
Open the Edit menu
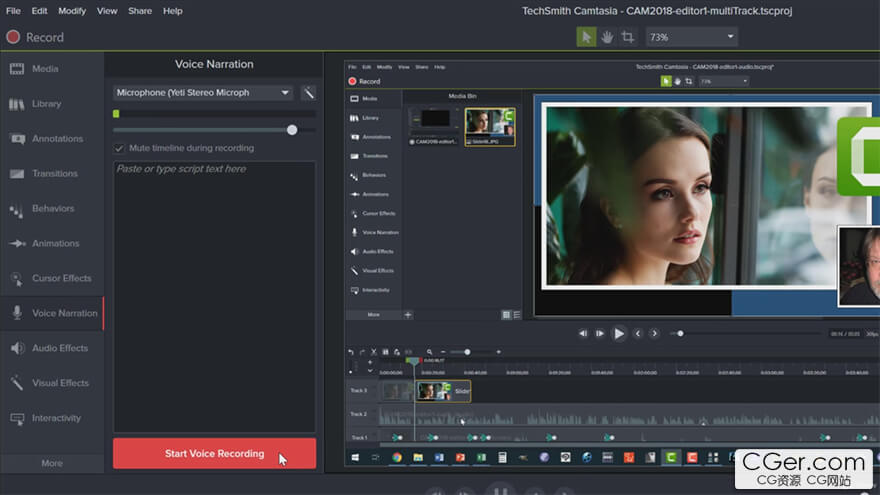coord(39,11)
